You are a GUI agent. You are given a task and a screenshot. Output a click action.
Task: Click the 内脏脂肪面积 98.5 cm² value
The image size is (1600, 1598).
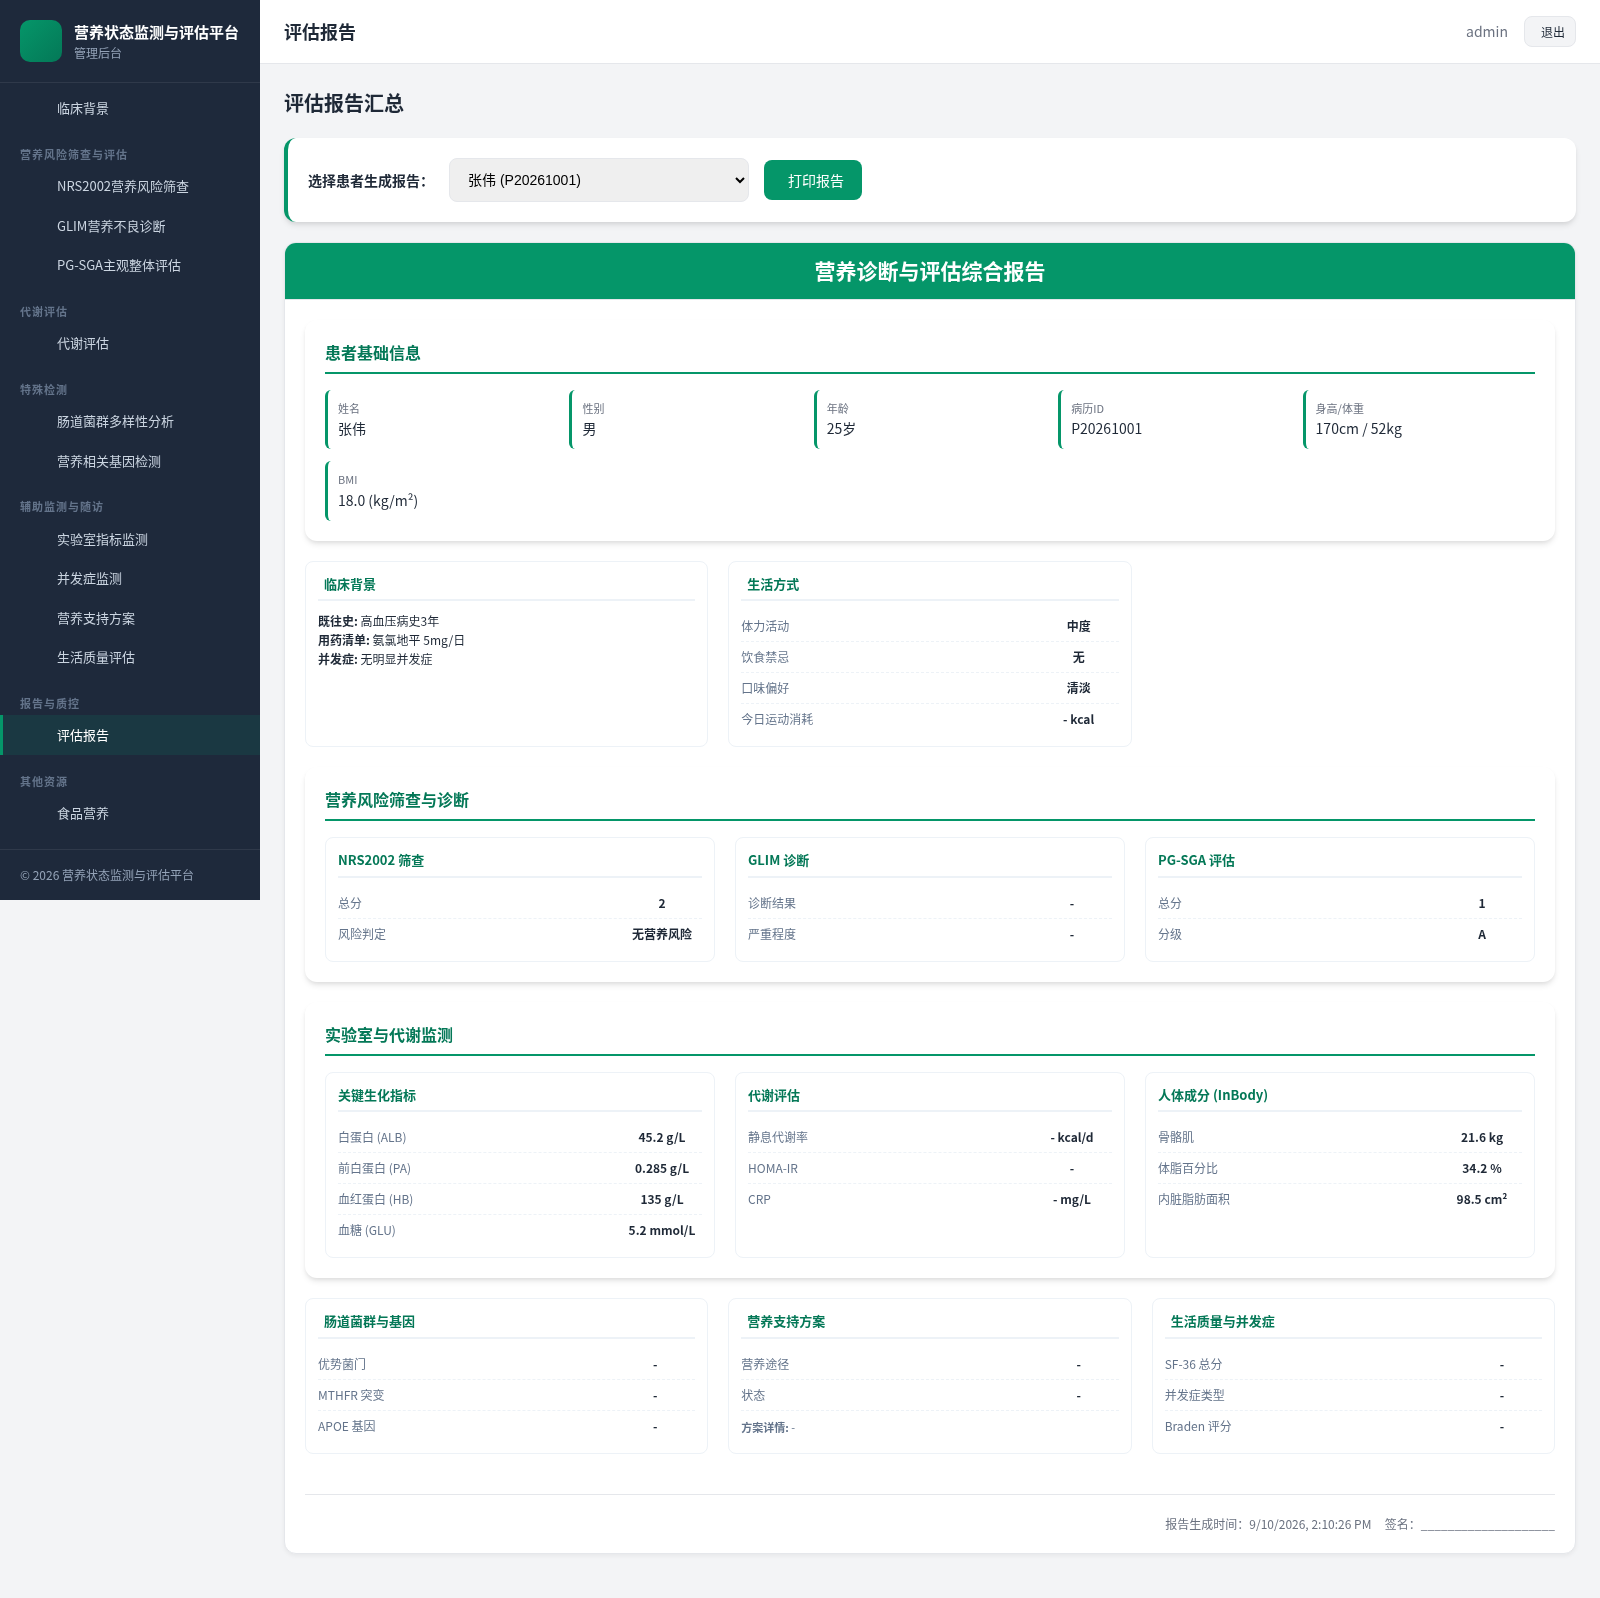coord(1481,1199)
